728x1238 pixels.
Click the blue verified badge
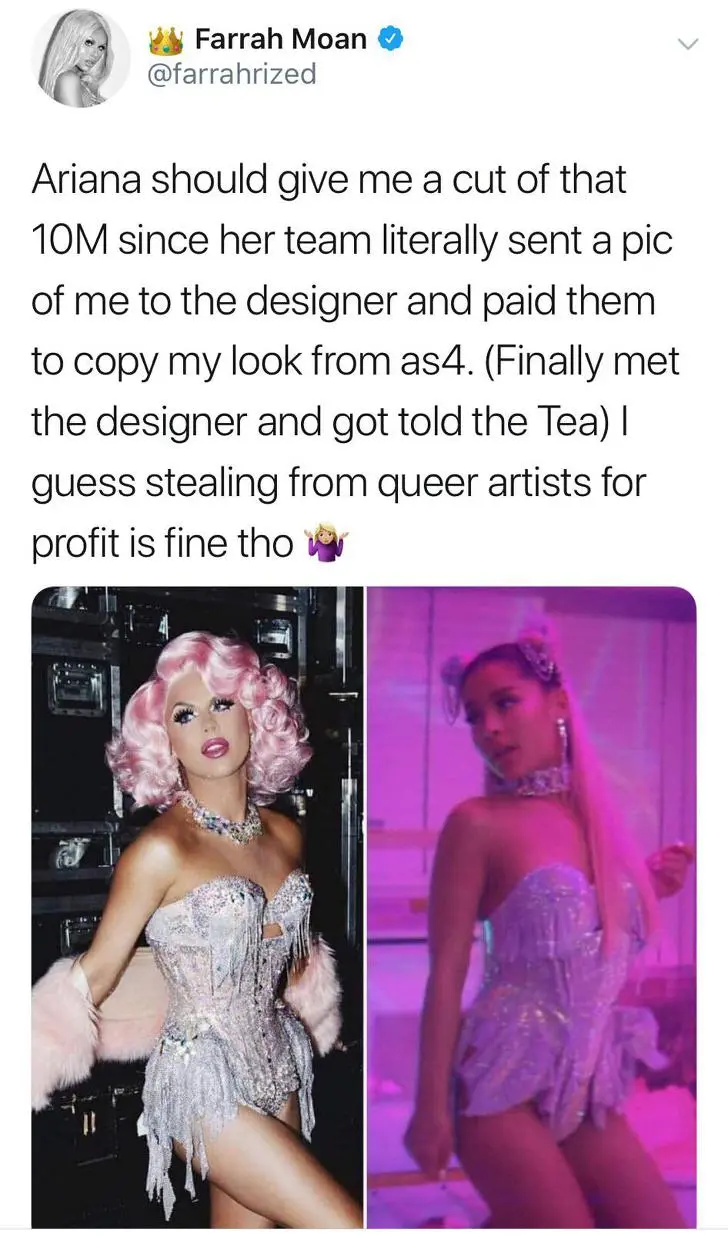[x=392, y=40]
